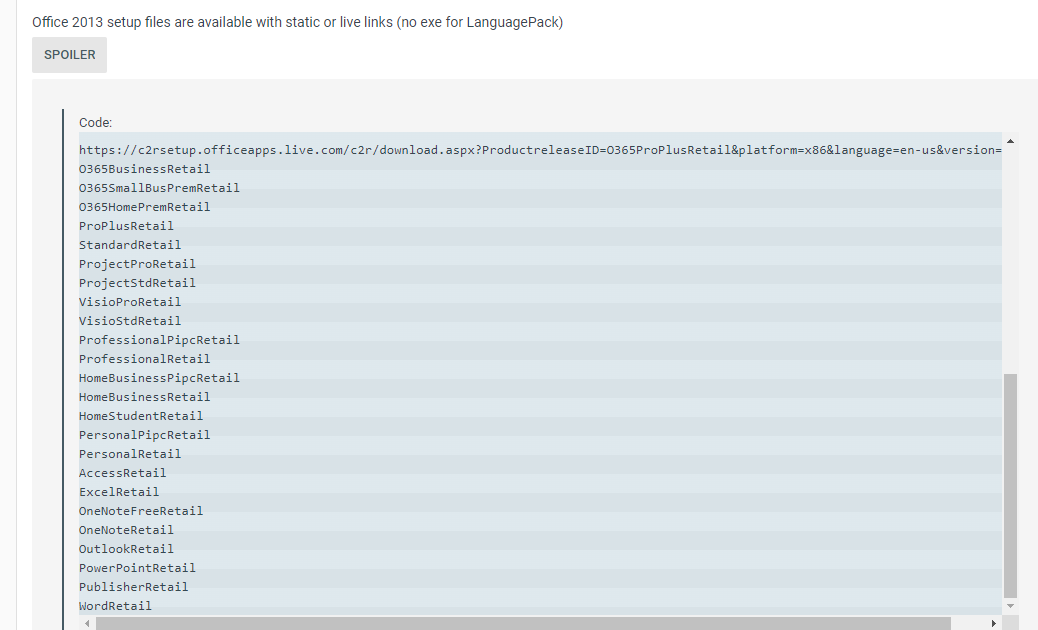
Task: Place cursor on the OutlookRetail line
Action: (x=126, y=549)
